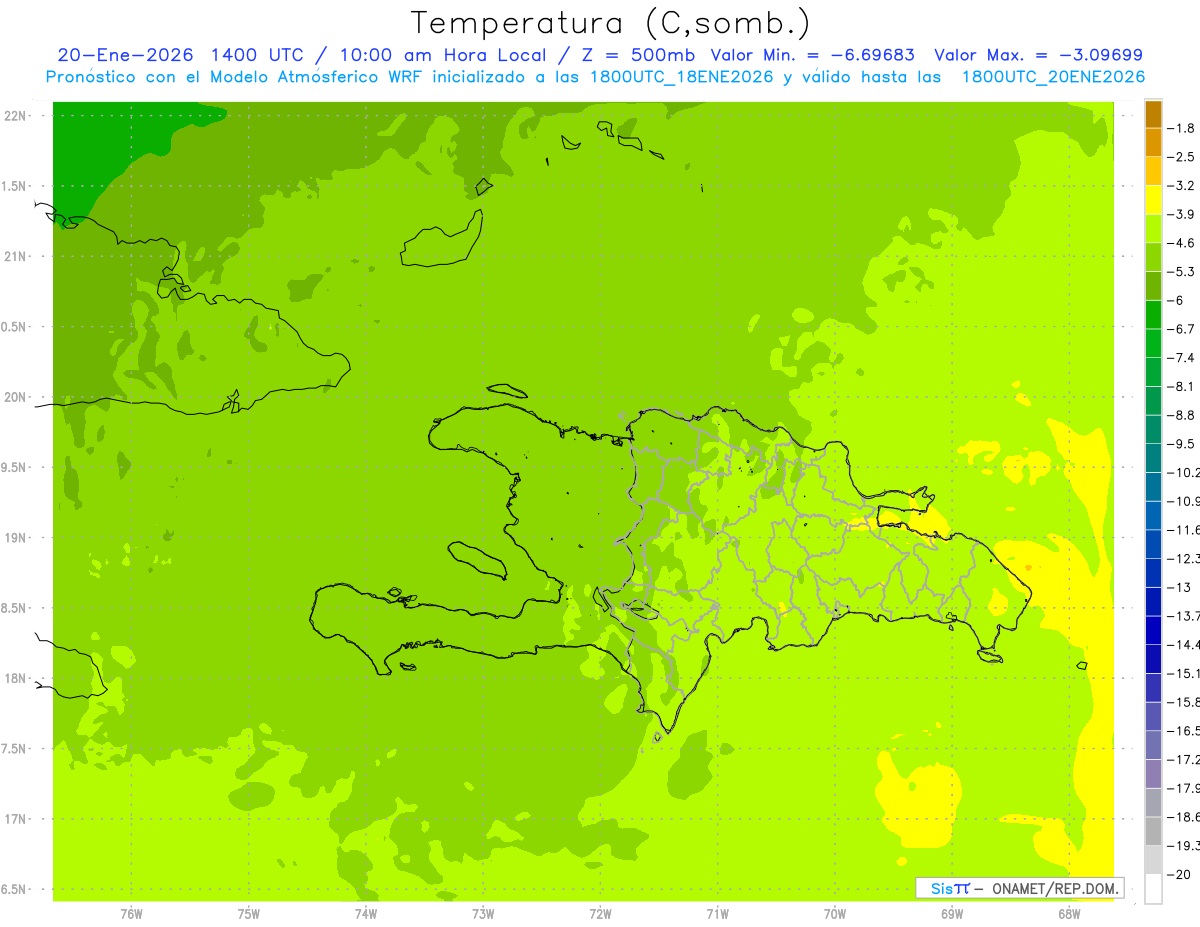Click the 'Valor Min. = -6.69683' value
Screen dimensions: 1200x927
811,55
